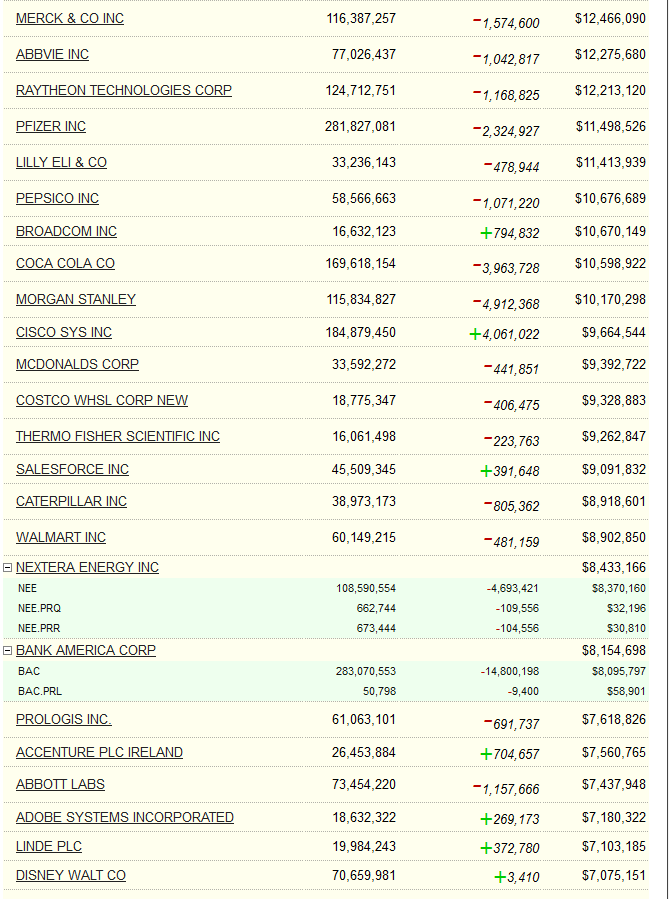Collapse the Bank America Corp group
This screenshot has height=899, width=669.
(x=7, y=651)
